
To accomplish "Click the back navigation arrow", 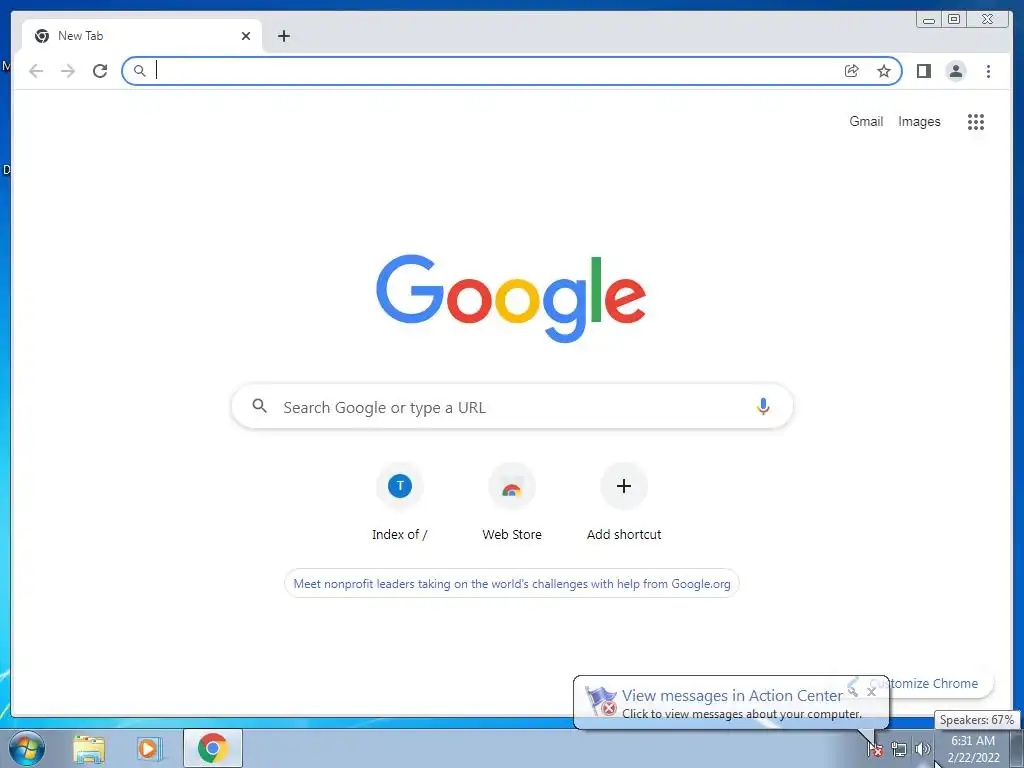I will [36, 71].
